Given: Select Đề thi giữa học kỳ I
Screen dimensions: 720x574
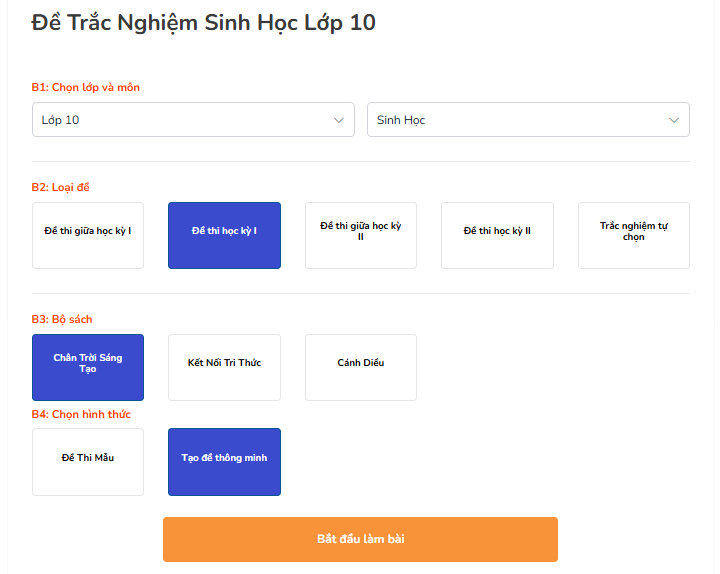Looking at the screenshot, I should [x=88, y=236].
